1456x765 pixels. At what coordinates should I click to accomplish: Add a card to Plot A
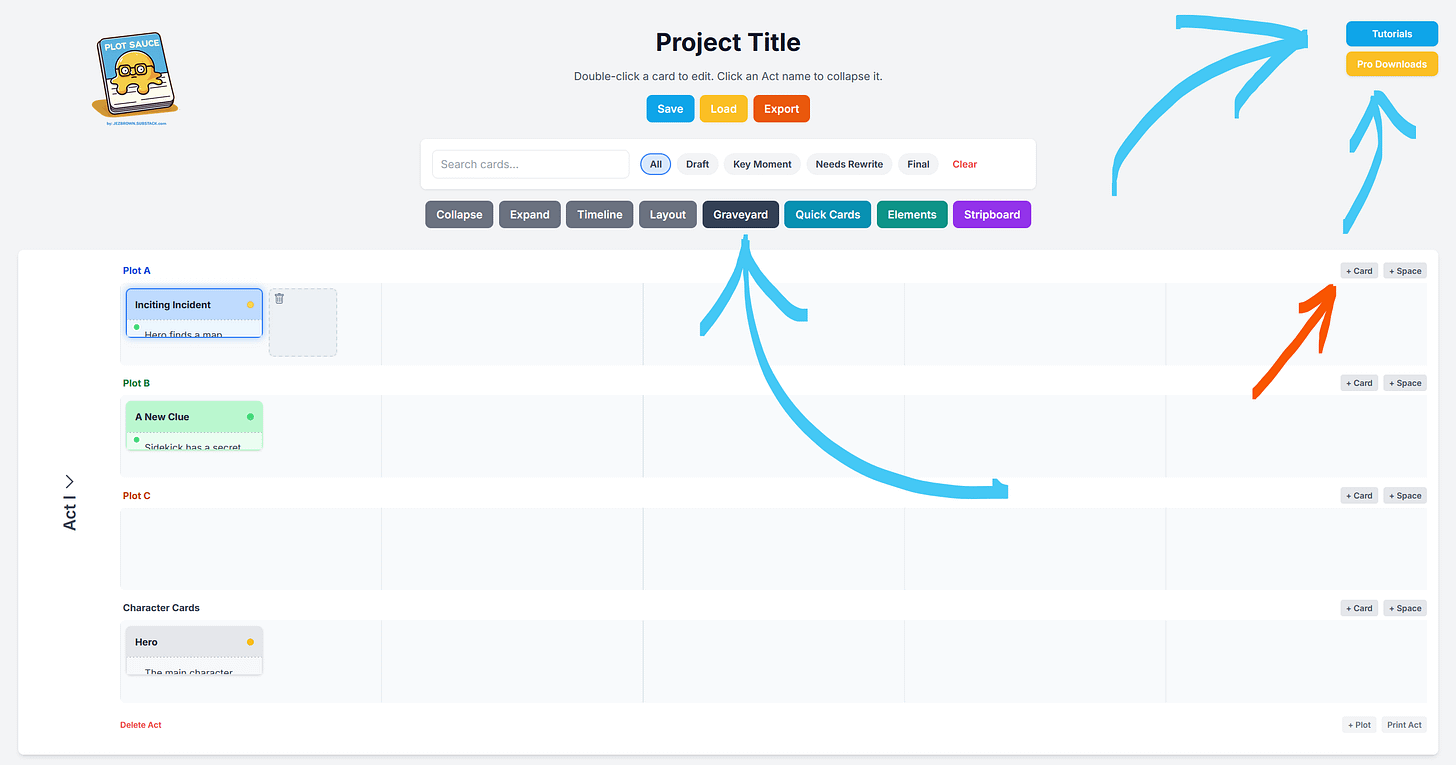[x=1359, y=271]
